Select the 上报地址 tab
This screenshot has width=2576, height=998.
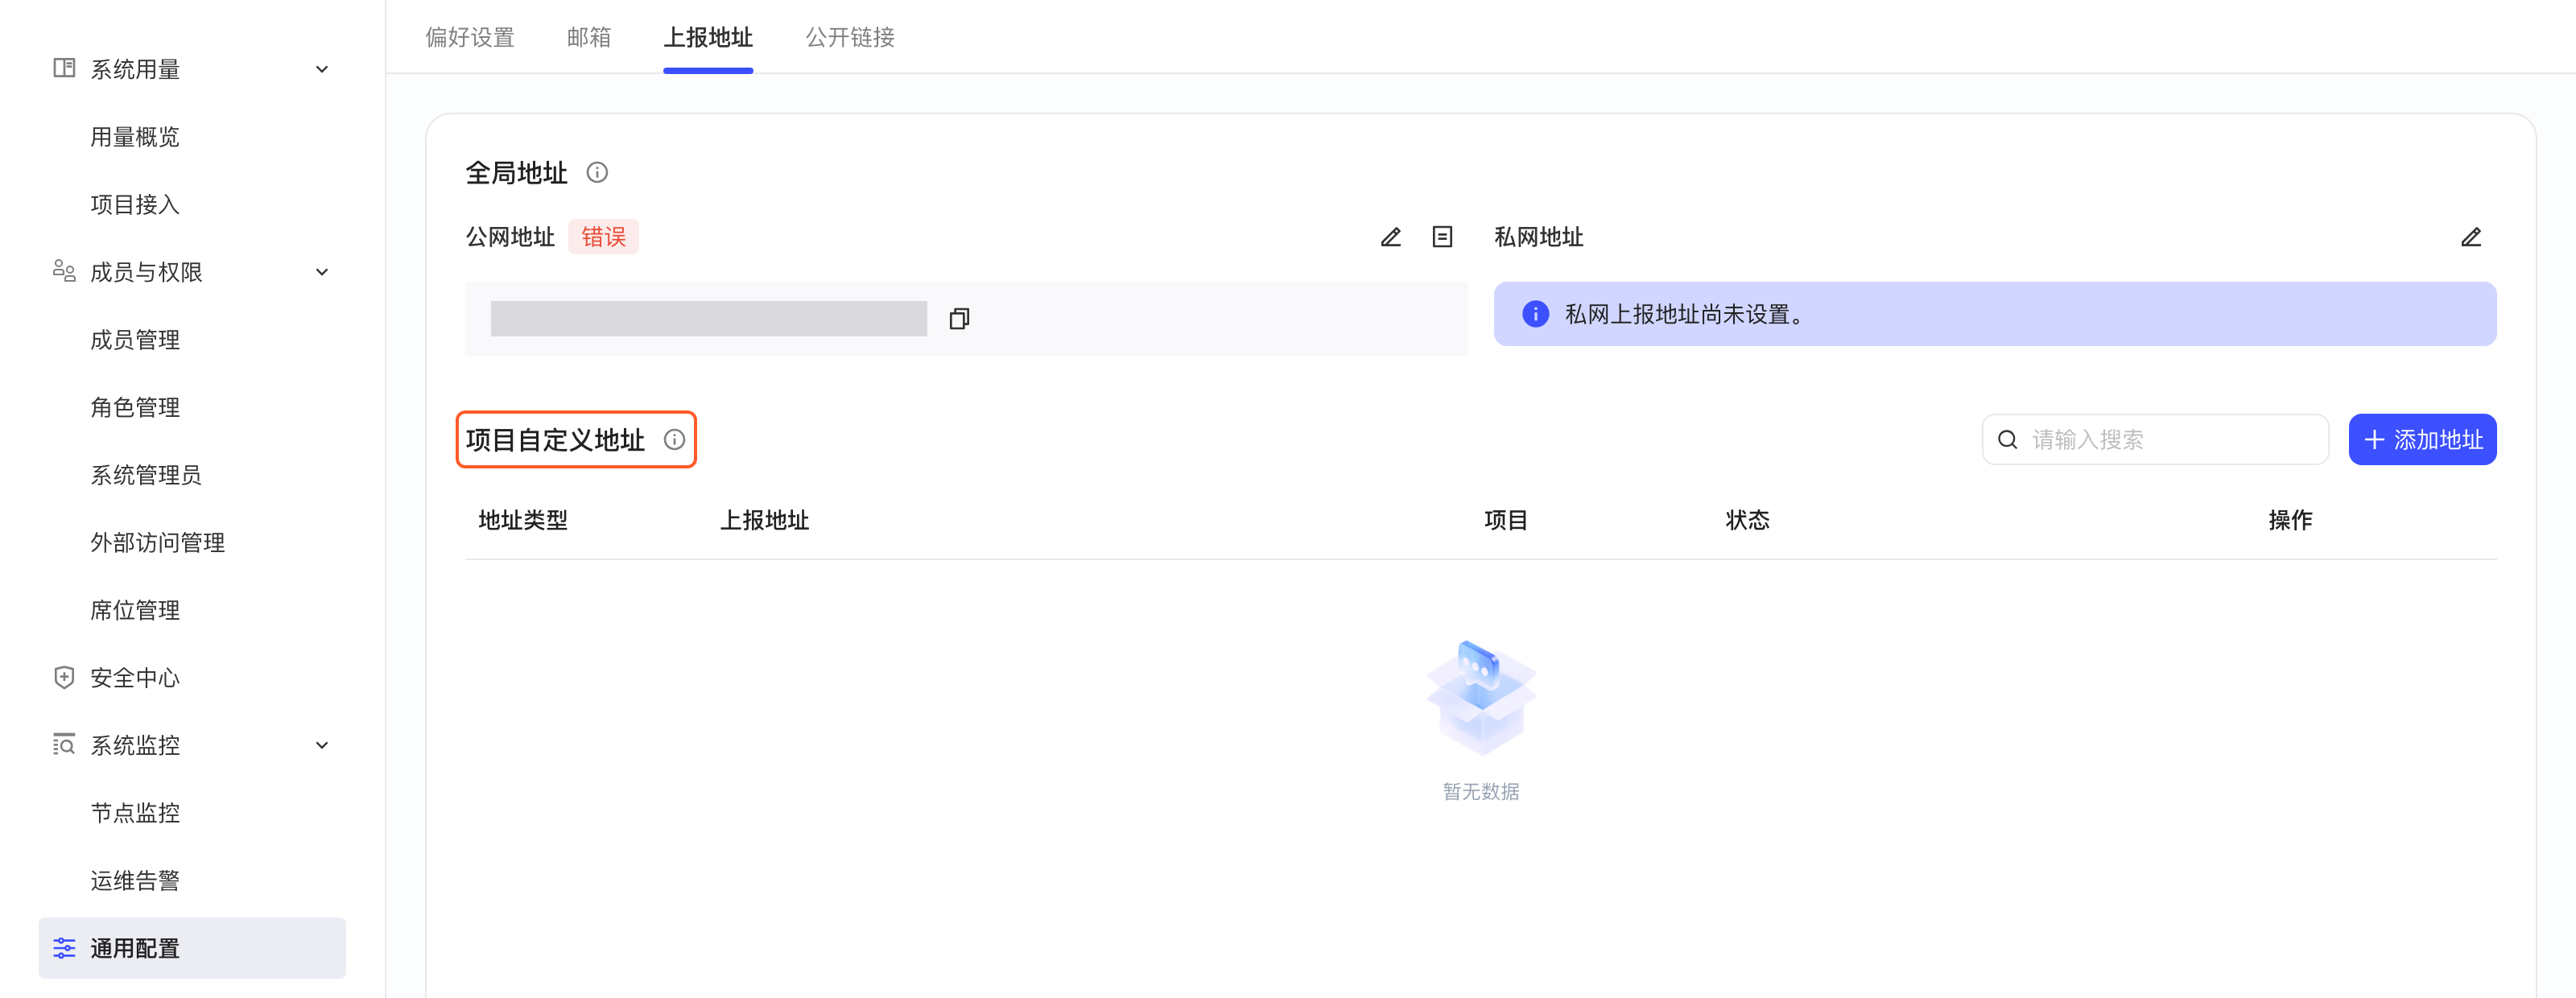click(708, 37)
